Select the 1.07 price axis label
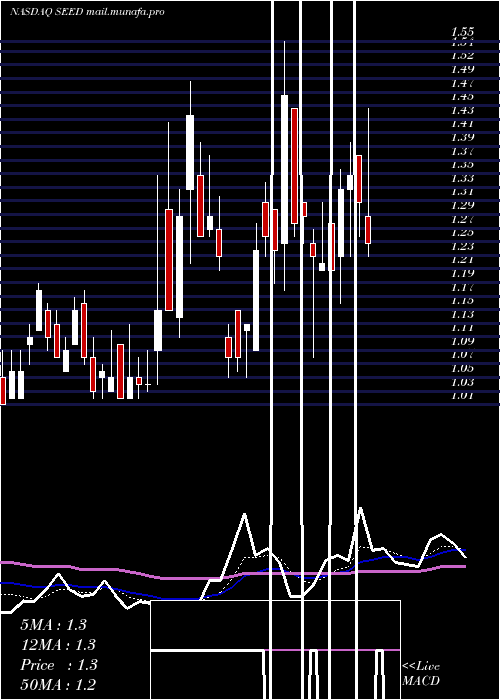Viewport: 500px width, 700px height. point(462,355)
